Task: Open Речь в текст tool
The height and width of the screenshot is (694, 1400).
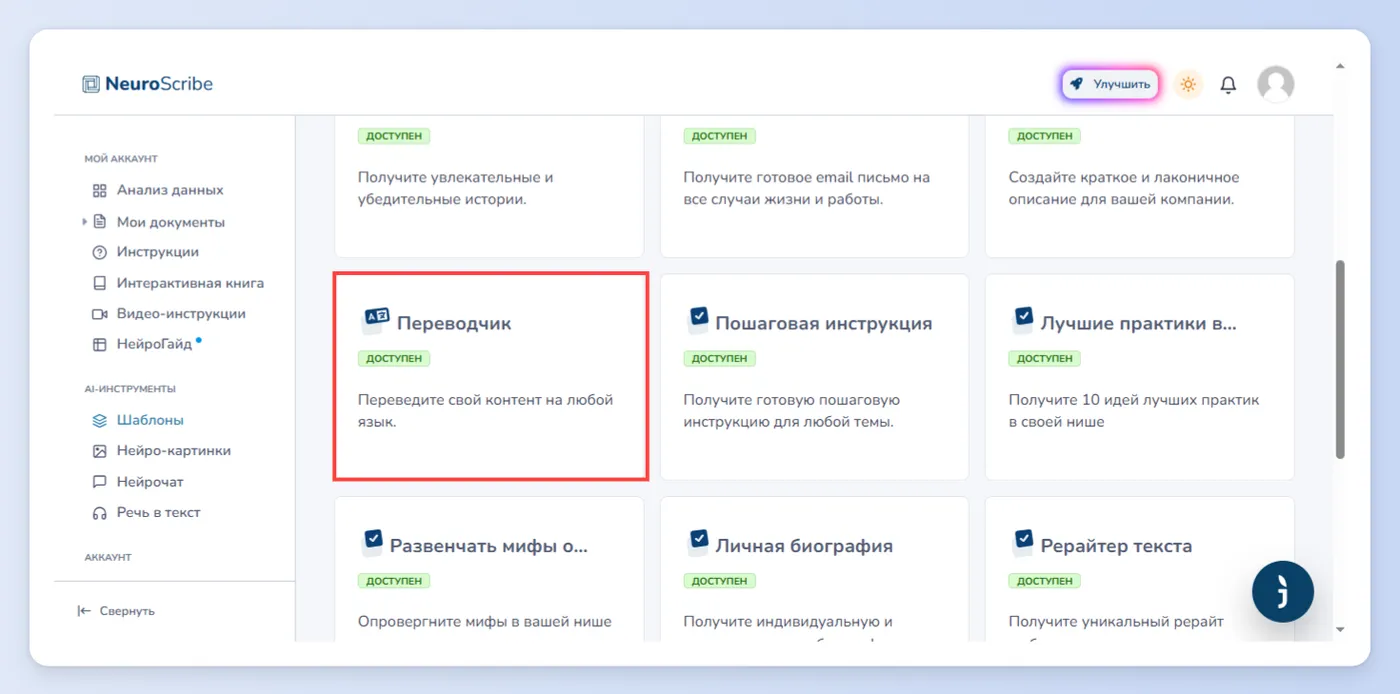Action: (159, 513)
